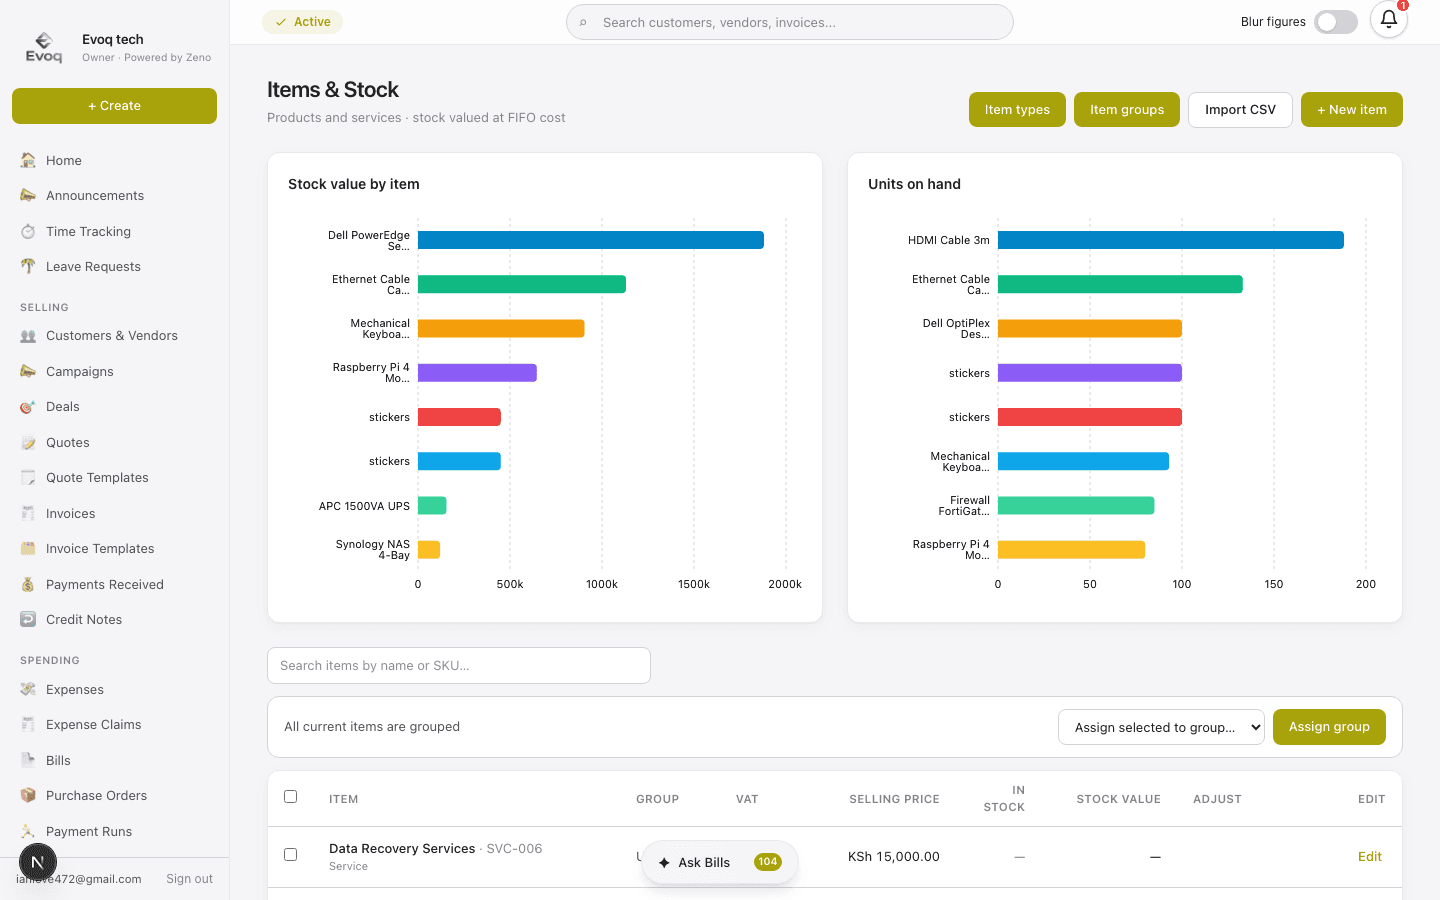Click the Dell PowerEdge stock value bar

click(x=591, y=240)
